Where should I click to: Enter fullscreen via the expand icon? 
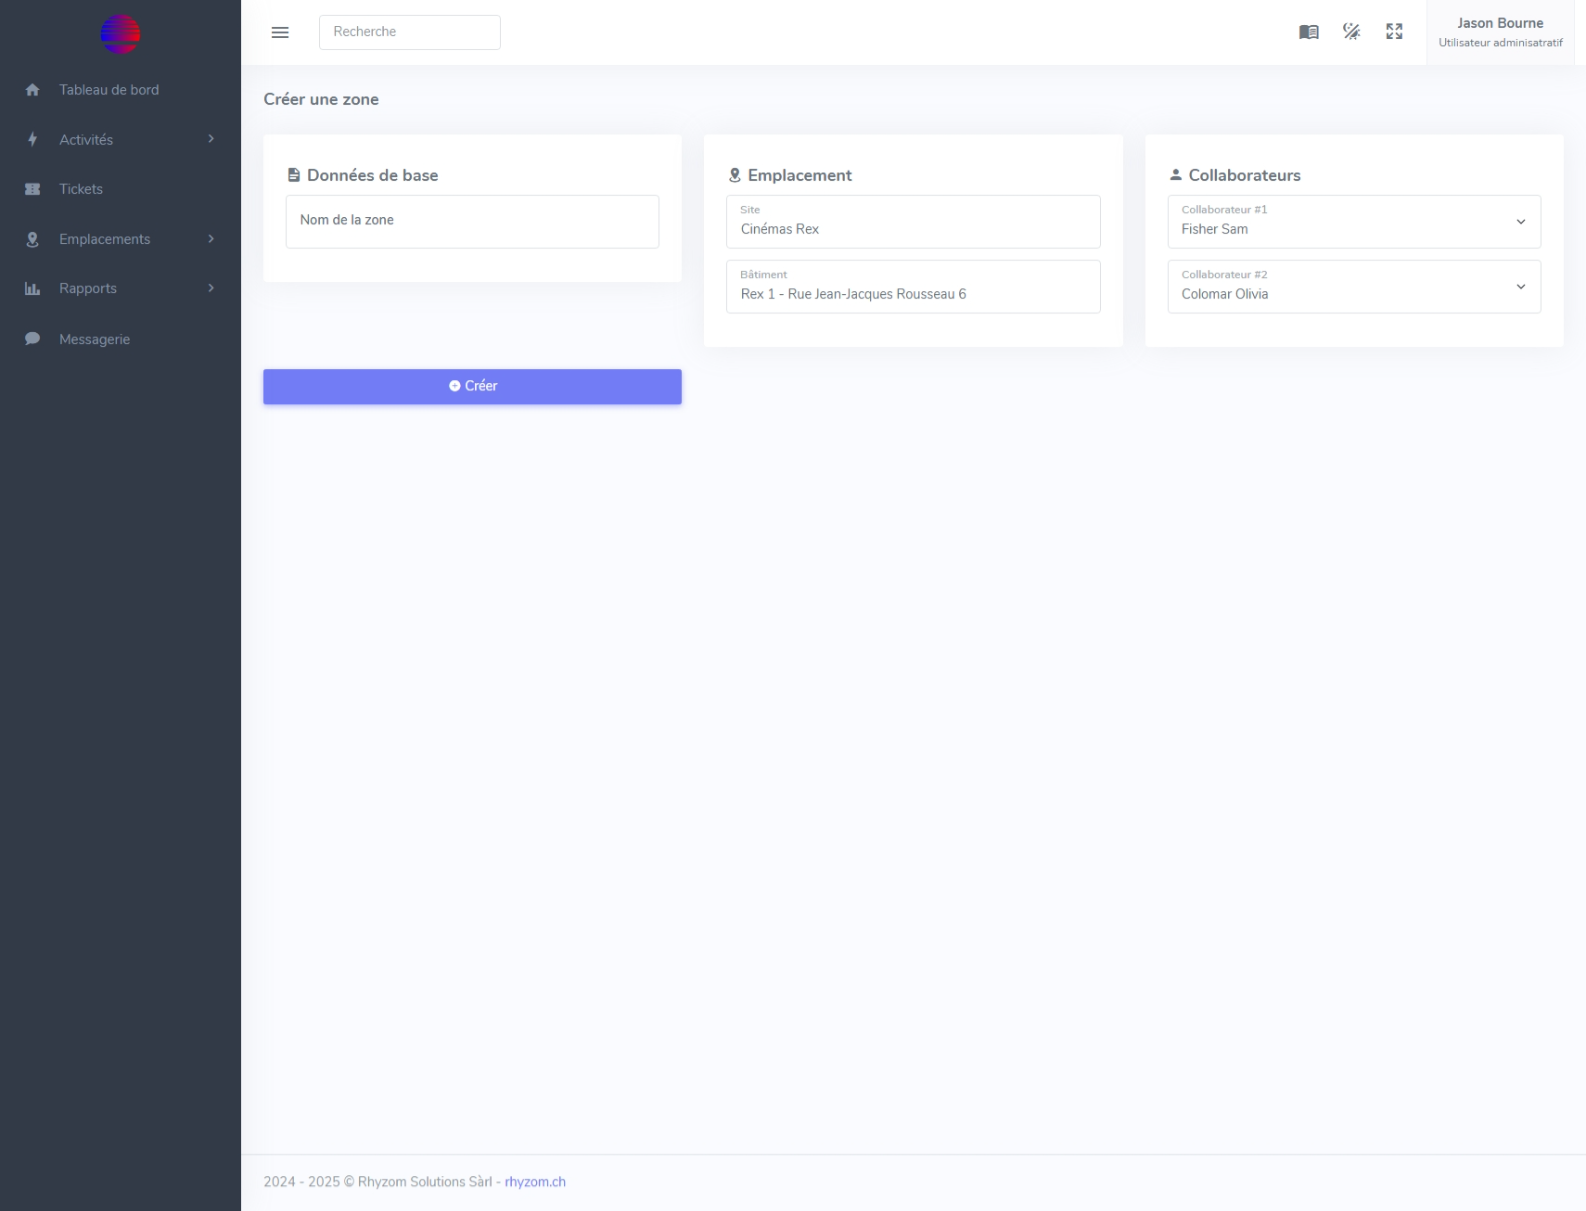(x=1394, y=32)
